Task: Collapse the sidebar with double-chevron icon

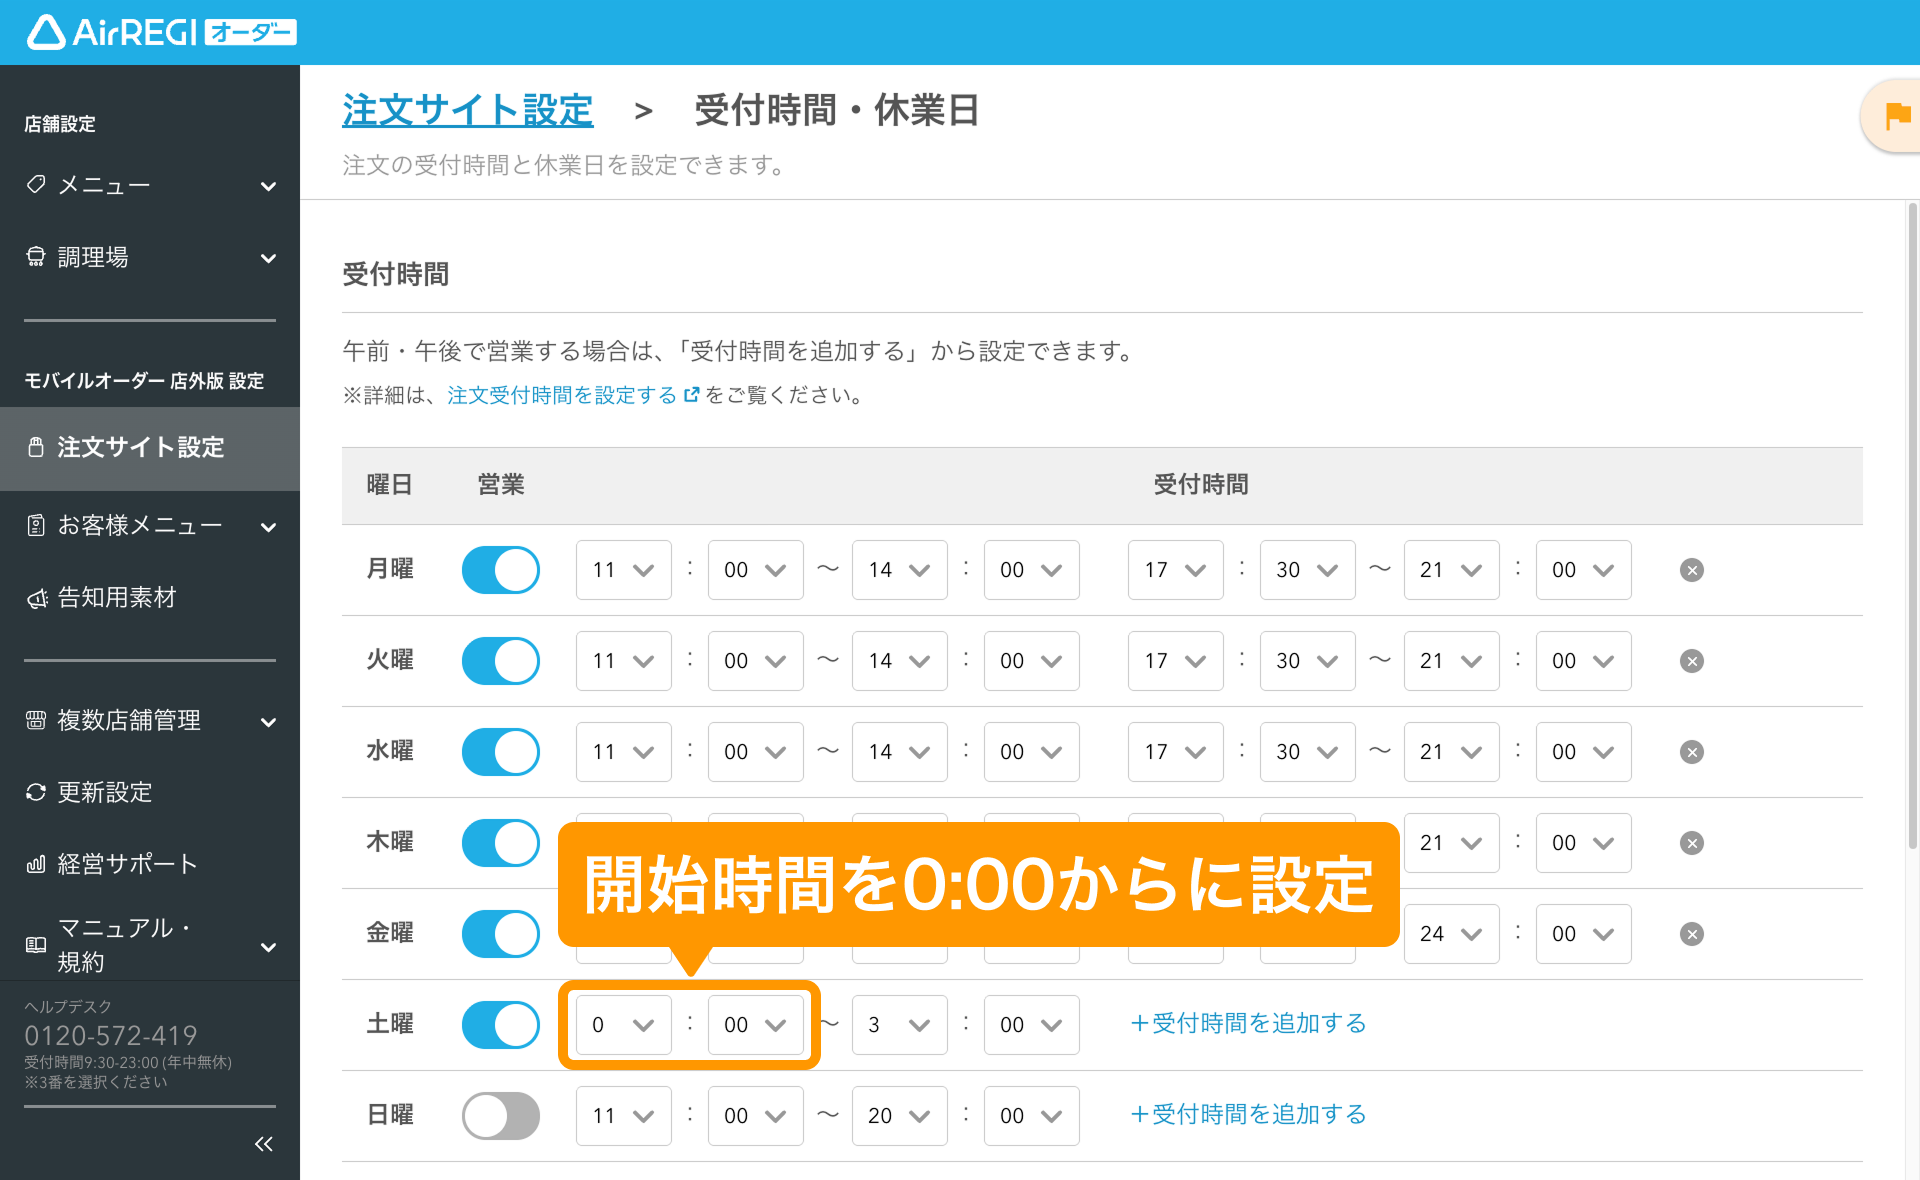Action: click(x=263, y=1144)
